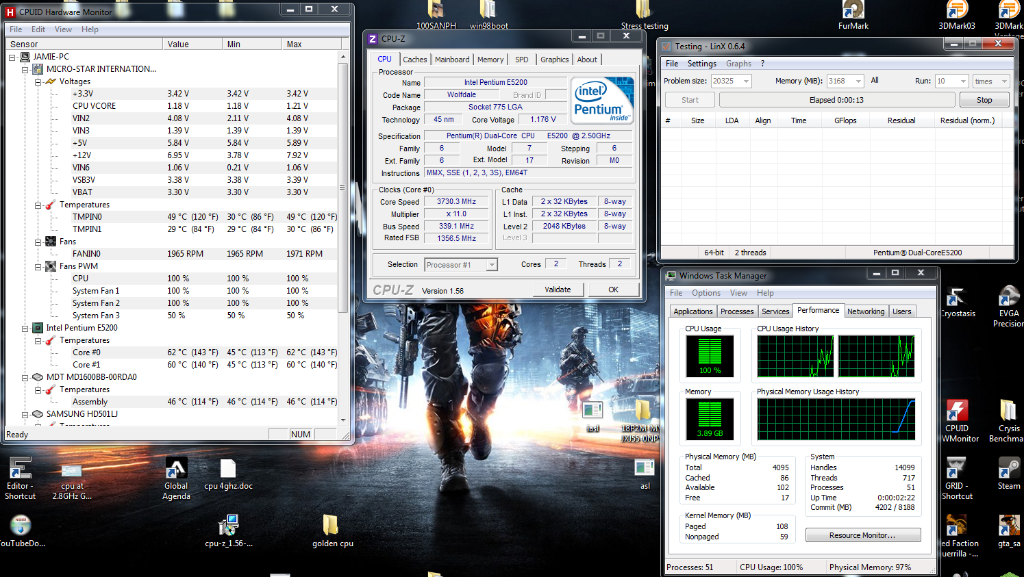
Task: Click the LinX elapsed time progress bar
Action: 836,100
